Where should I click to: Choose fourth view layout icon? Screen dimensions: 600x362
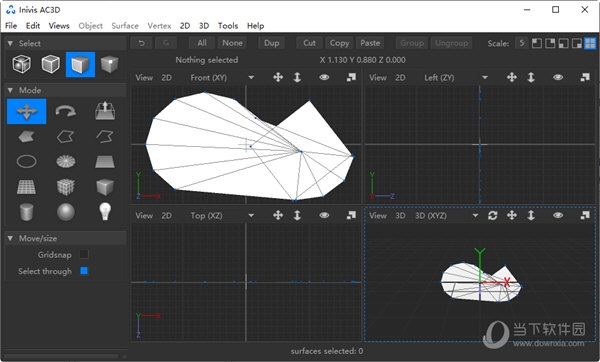pos(577,43)
